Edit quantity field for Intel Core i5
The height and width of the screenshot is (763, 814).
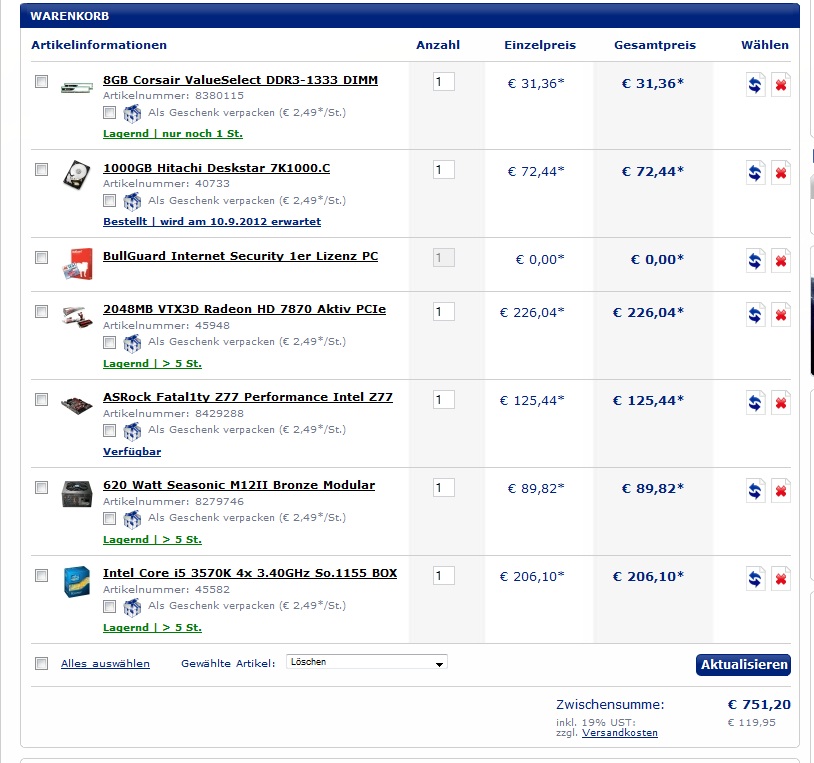point(444,576)
